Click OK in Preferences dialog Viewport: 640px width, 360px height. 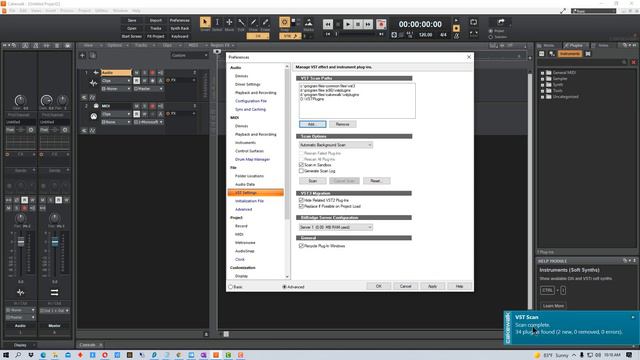pos(378,286)
